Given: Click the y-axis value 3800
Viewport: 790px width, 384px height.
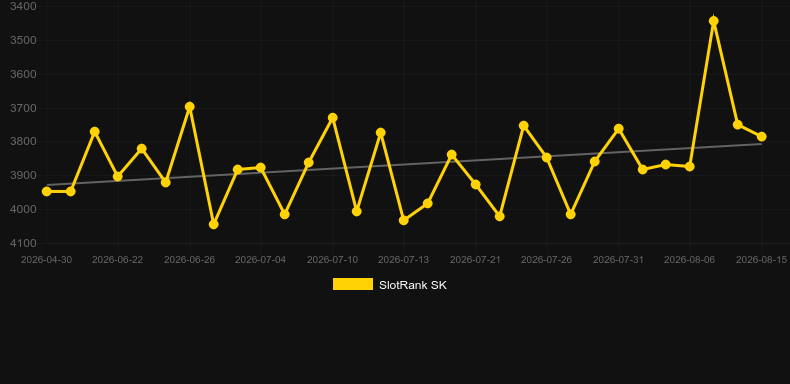Looking at the screenshot, I should click(x=23, y=142).
